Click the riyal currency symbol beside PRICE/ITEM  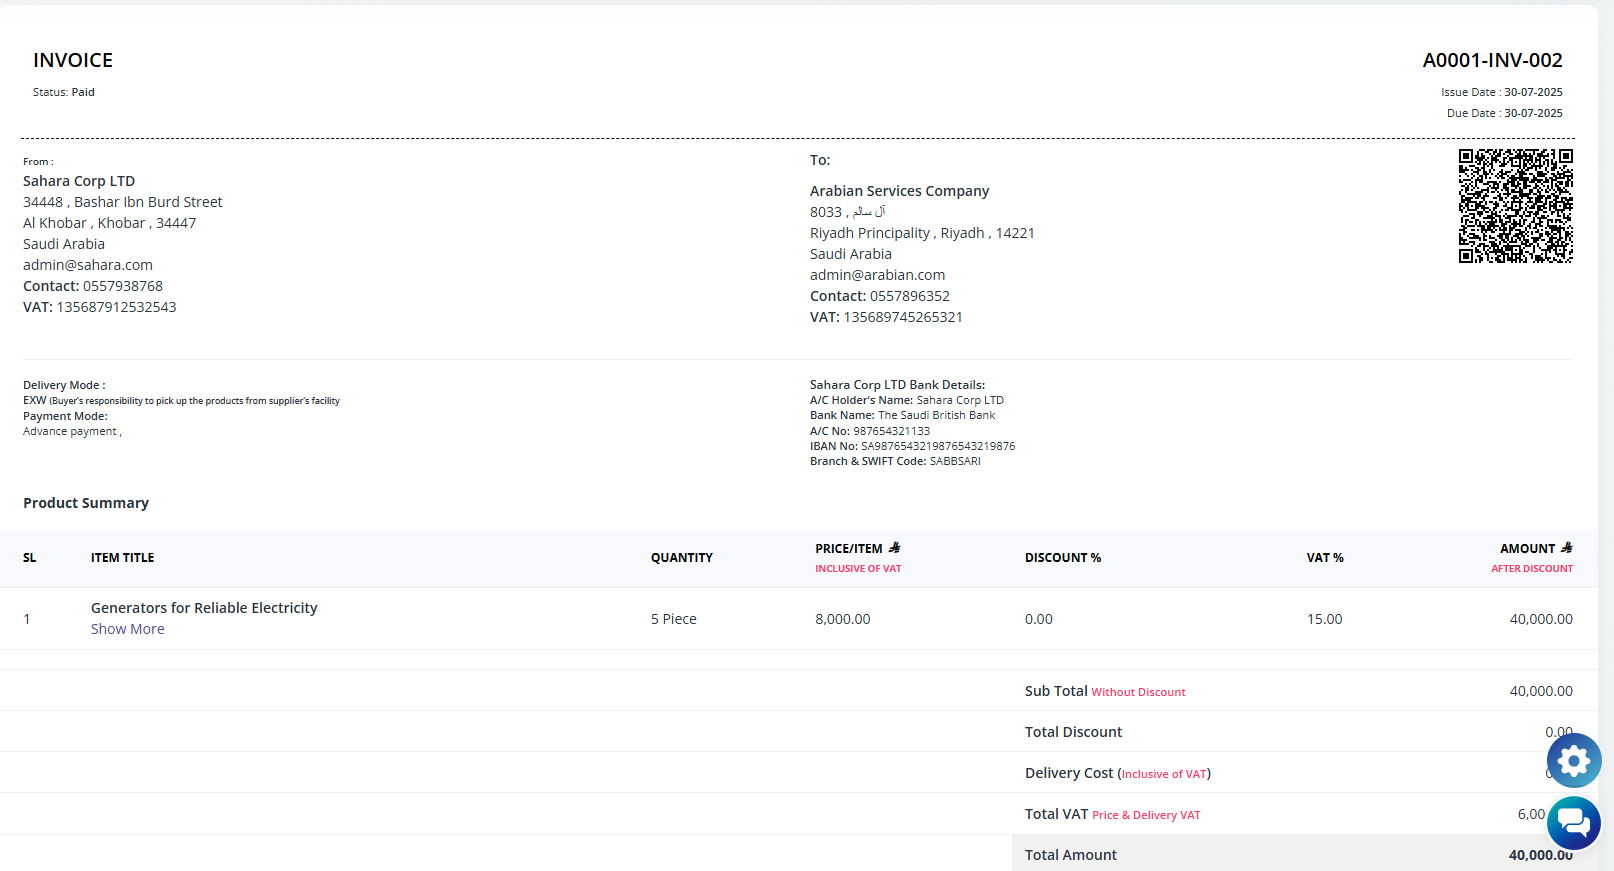click(894, 548)
